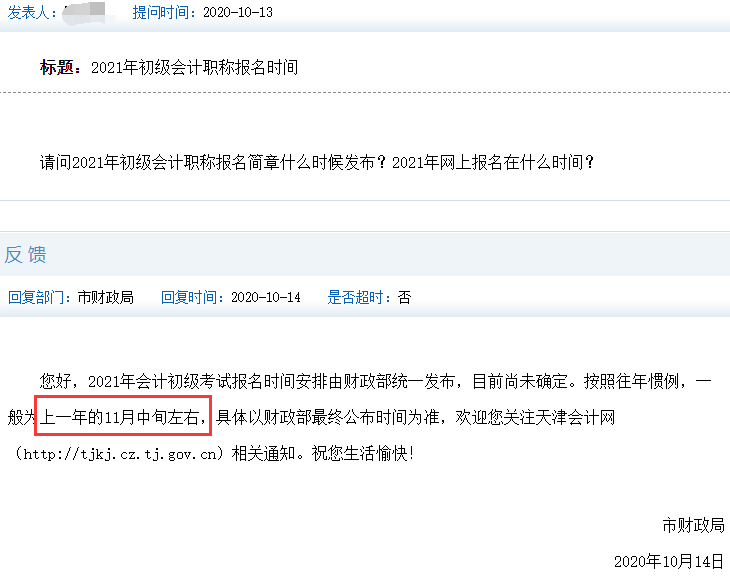Viewport: 730px width, 576px height.
Task: Click the question date 2020-10-13
Action: 238,13
